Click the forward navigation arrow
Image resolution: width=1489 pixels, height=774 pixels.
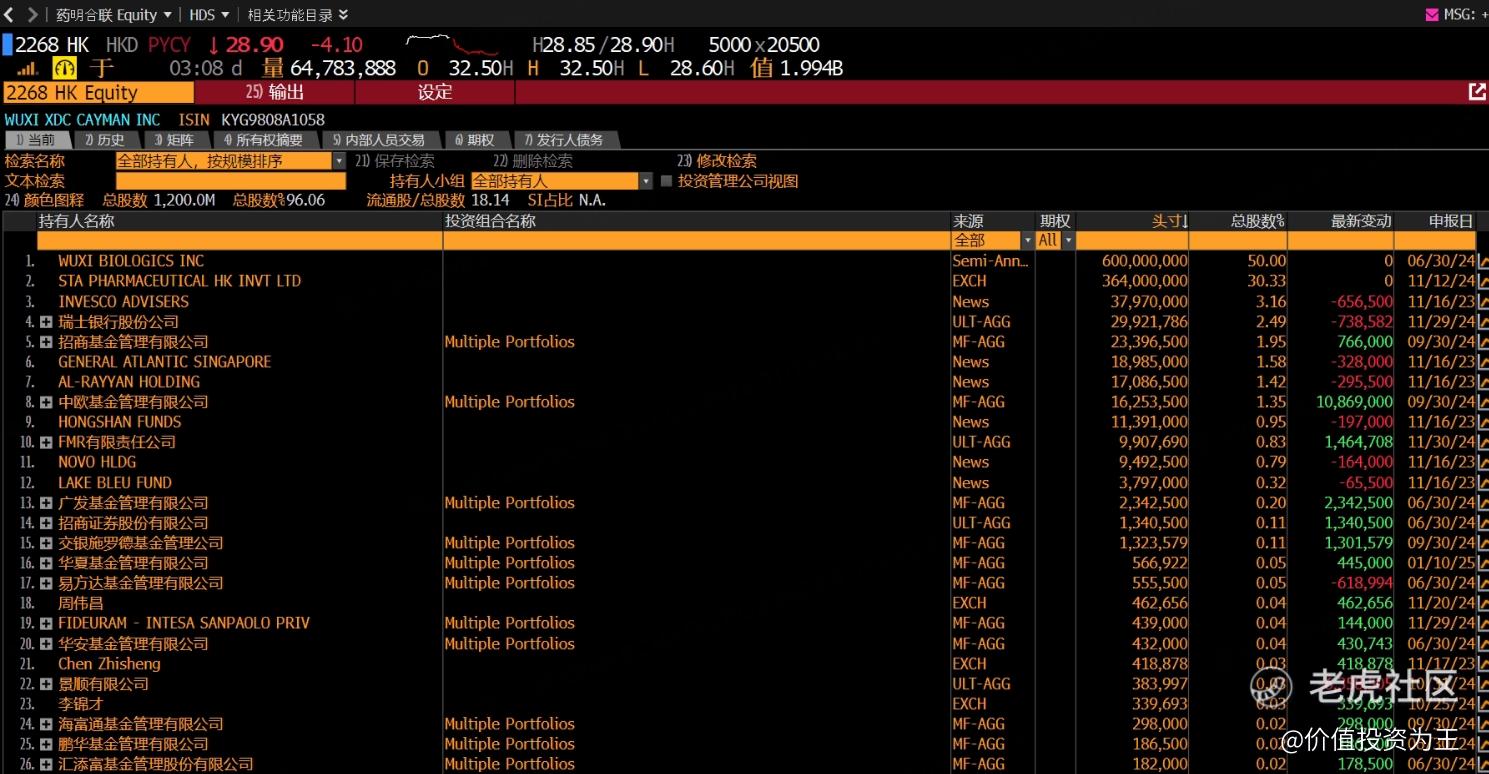(32, 14)
